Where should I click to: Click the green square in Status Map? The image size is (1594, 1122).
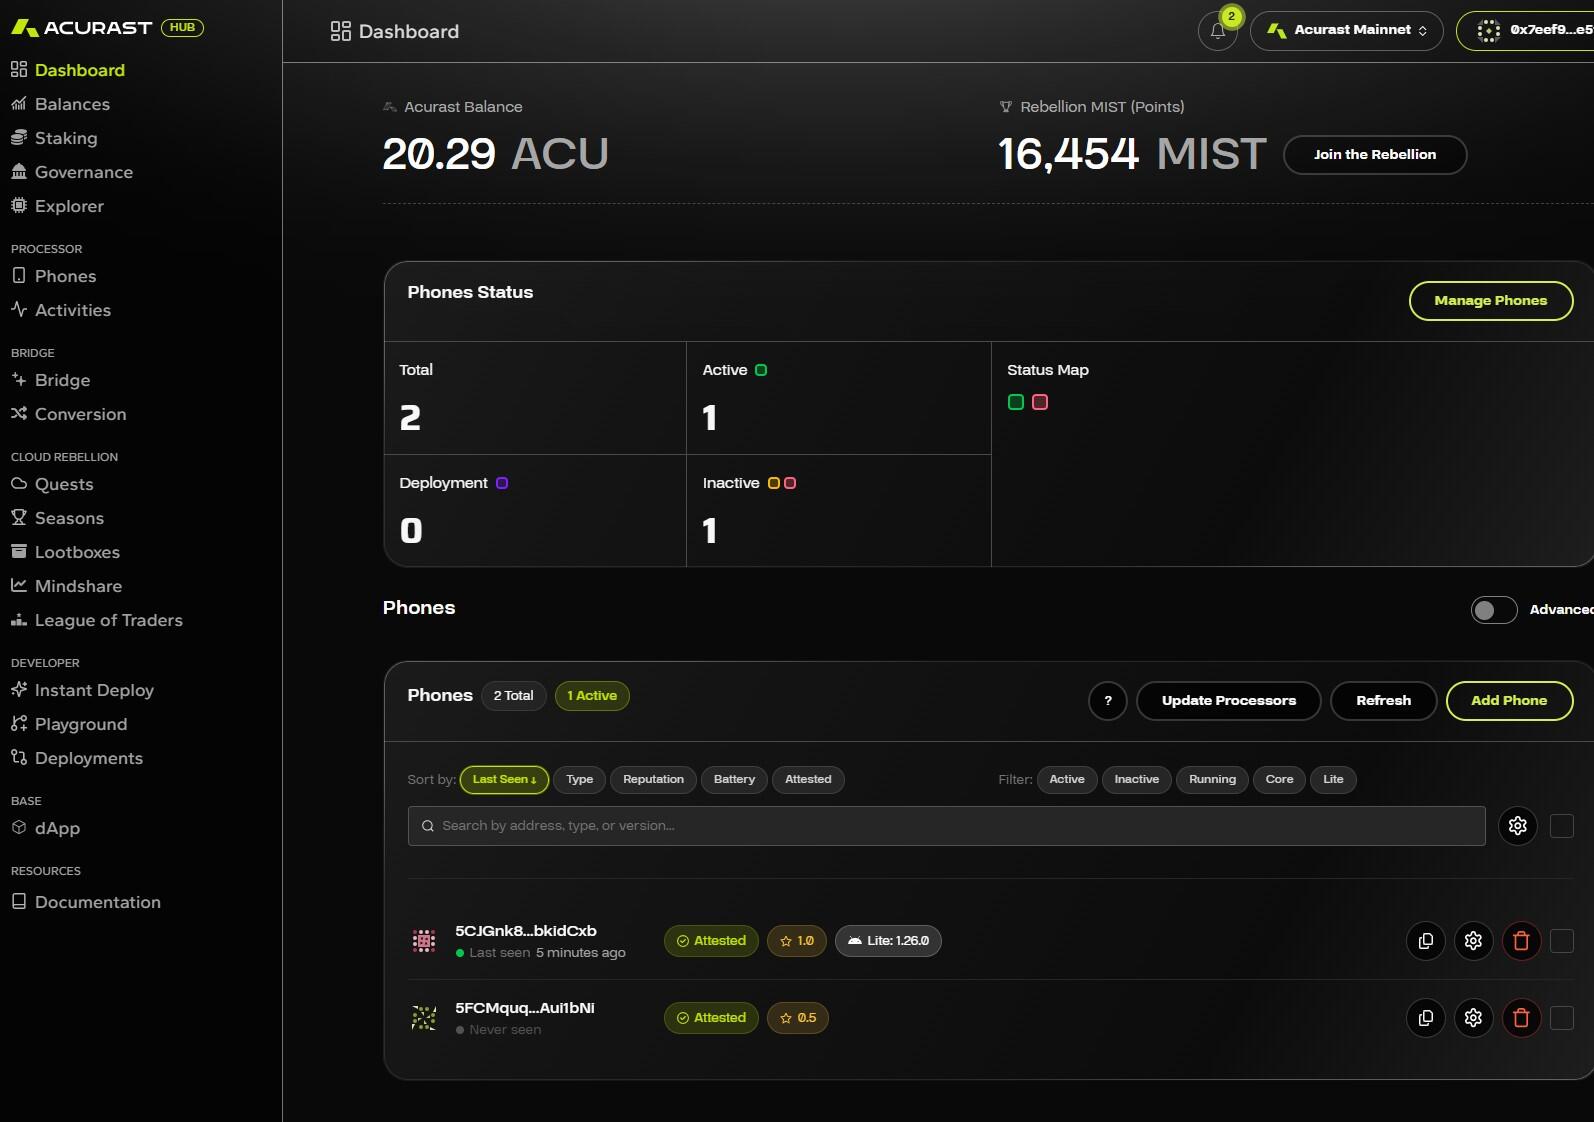click(x=1016, y=402)
